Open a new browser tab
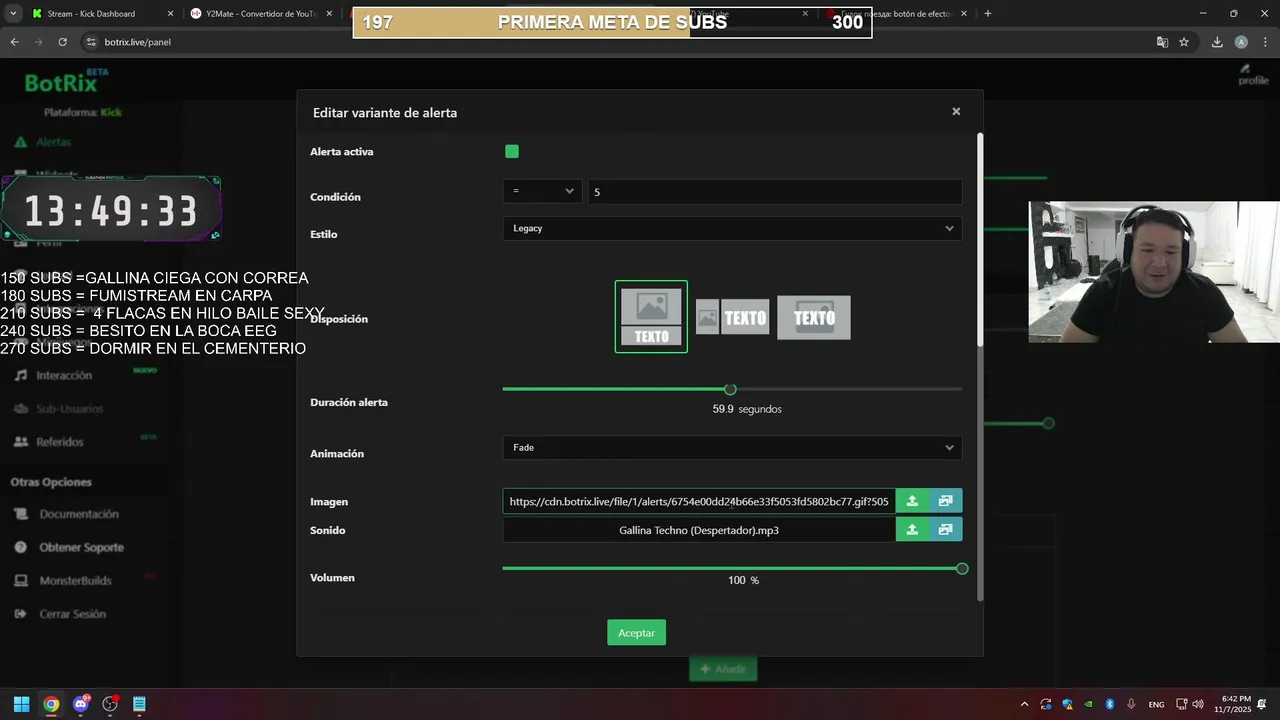Viewport: 1280px width, 720px height. click(x=988, y=14)
